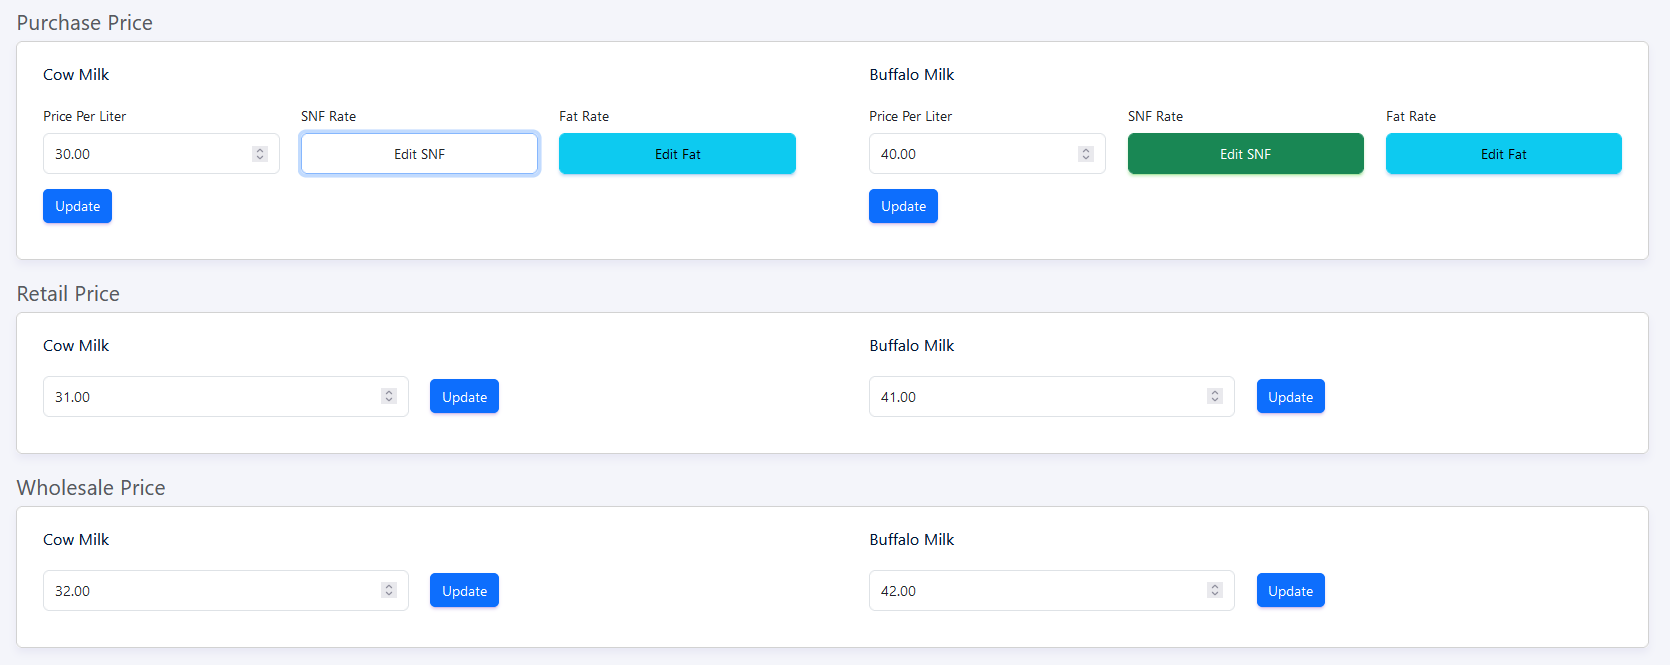
Task: Update the Buffalo Milk purchase price
Action: [x=903, y=206]
